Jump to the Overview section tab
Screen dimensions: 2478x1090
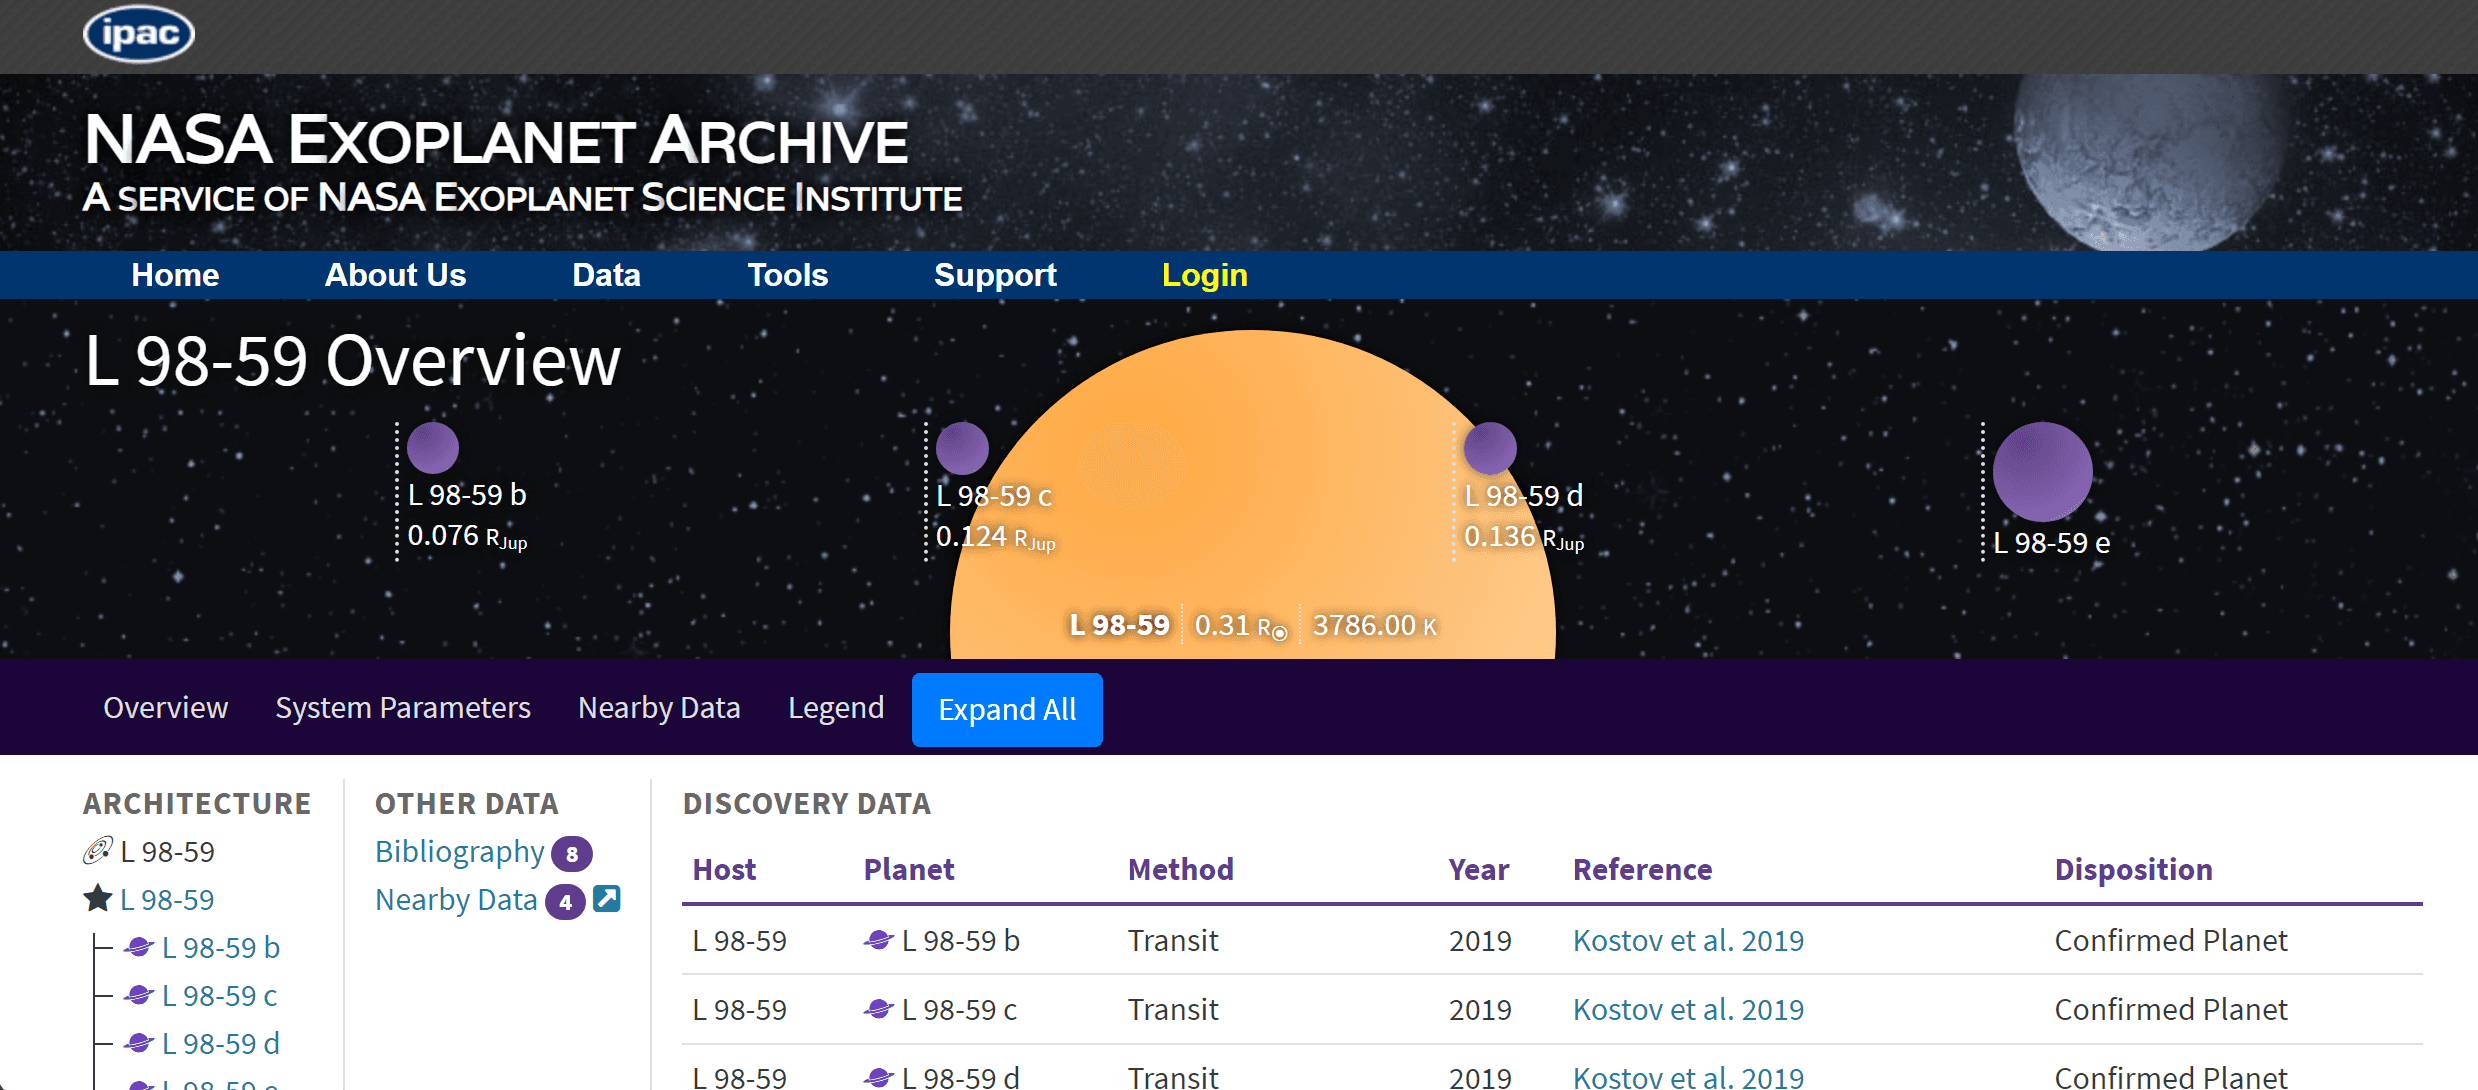pyautogui.click(x=166, y=707)
